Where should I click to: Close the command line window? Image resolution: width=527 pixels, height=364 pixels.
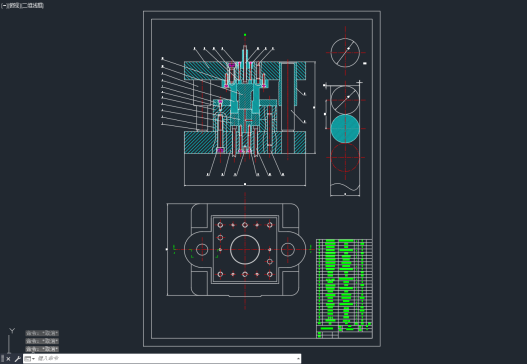pyautogui.click(x=8, y=359)
